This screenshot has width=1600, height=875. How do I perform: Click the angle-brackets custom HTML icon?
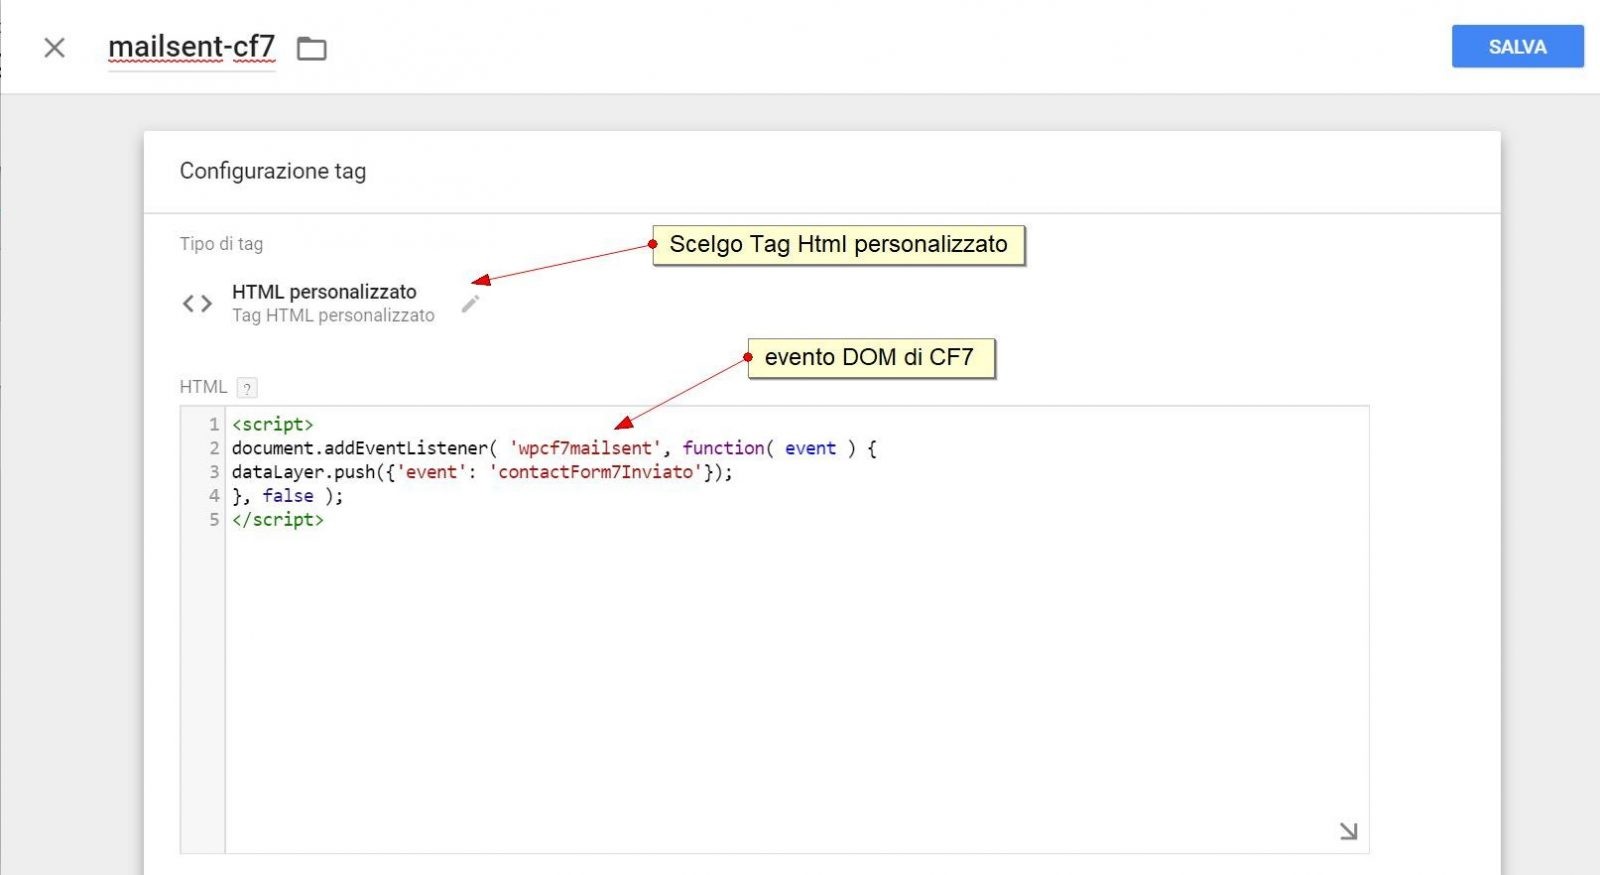pos(197,304)
